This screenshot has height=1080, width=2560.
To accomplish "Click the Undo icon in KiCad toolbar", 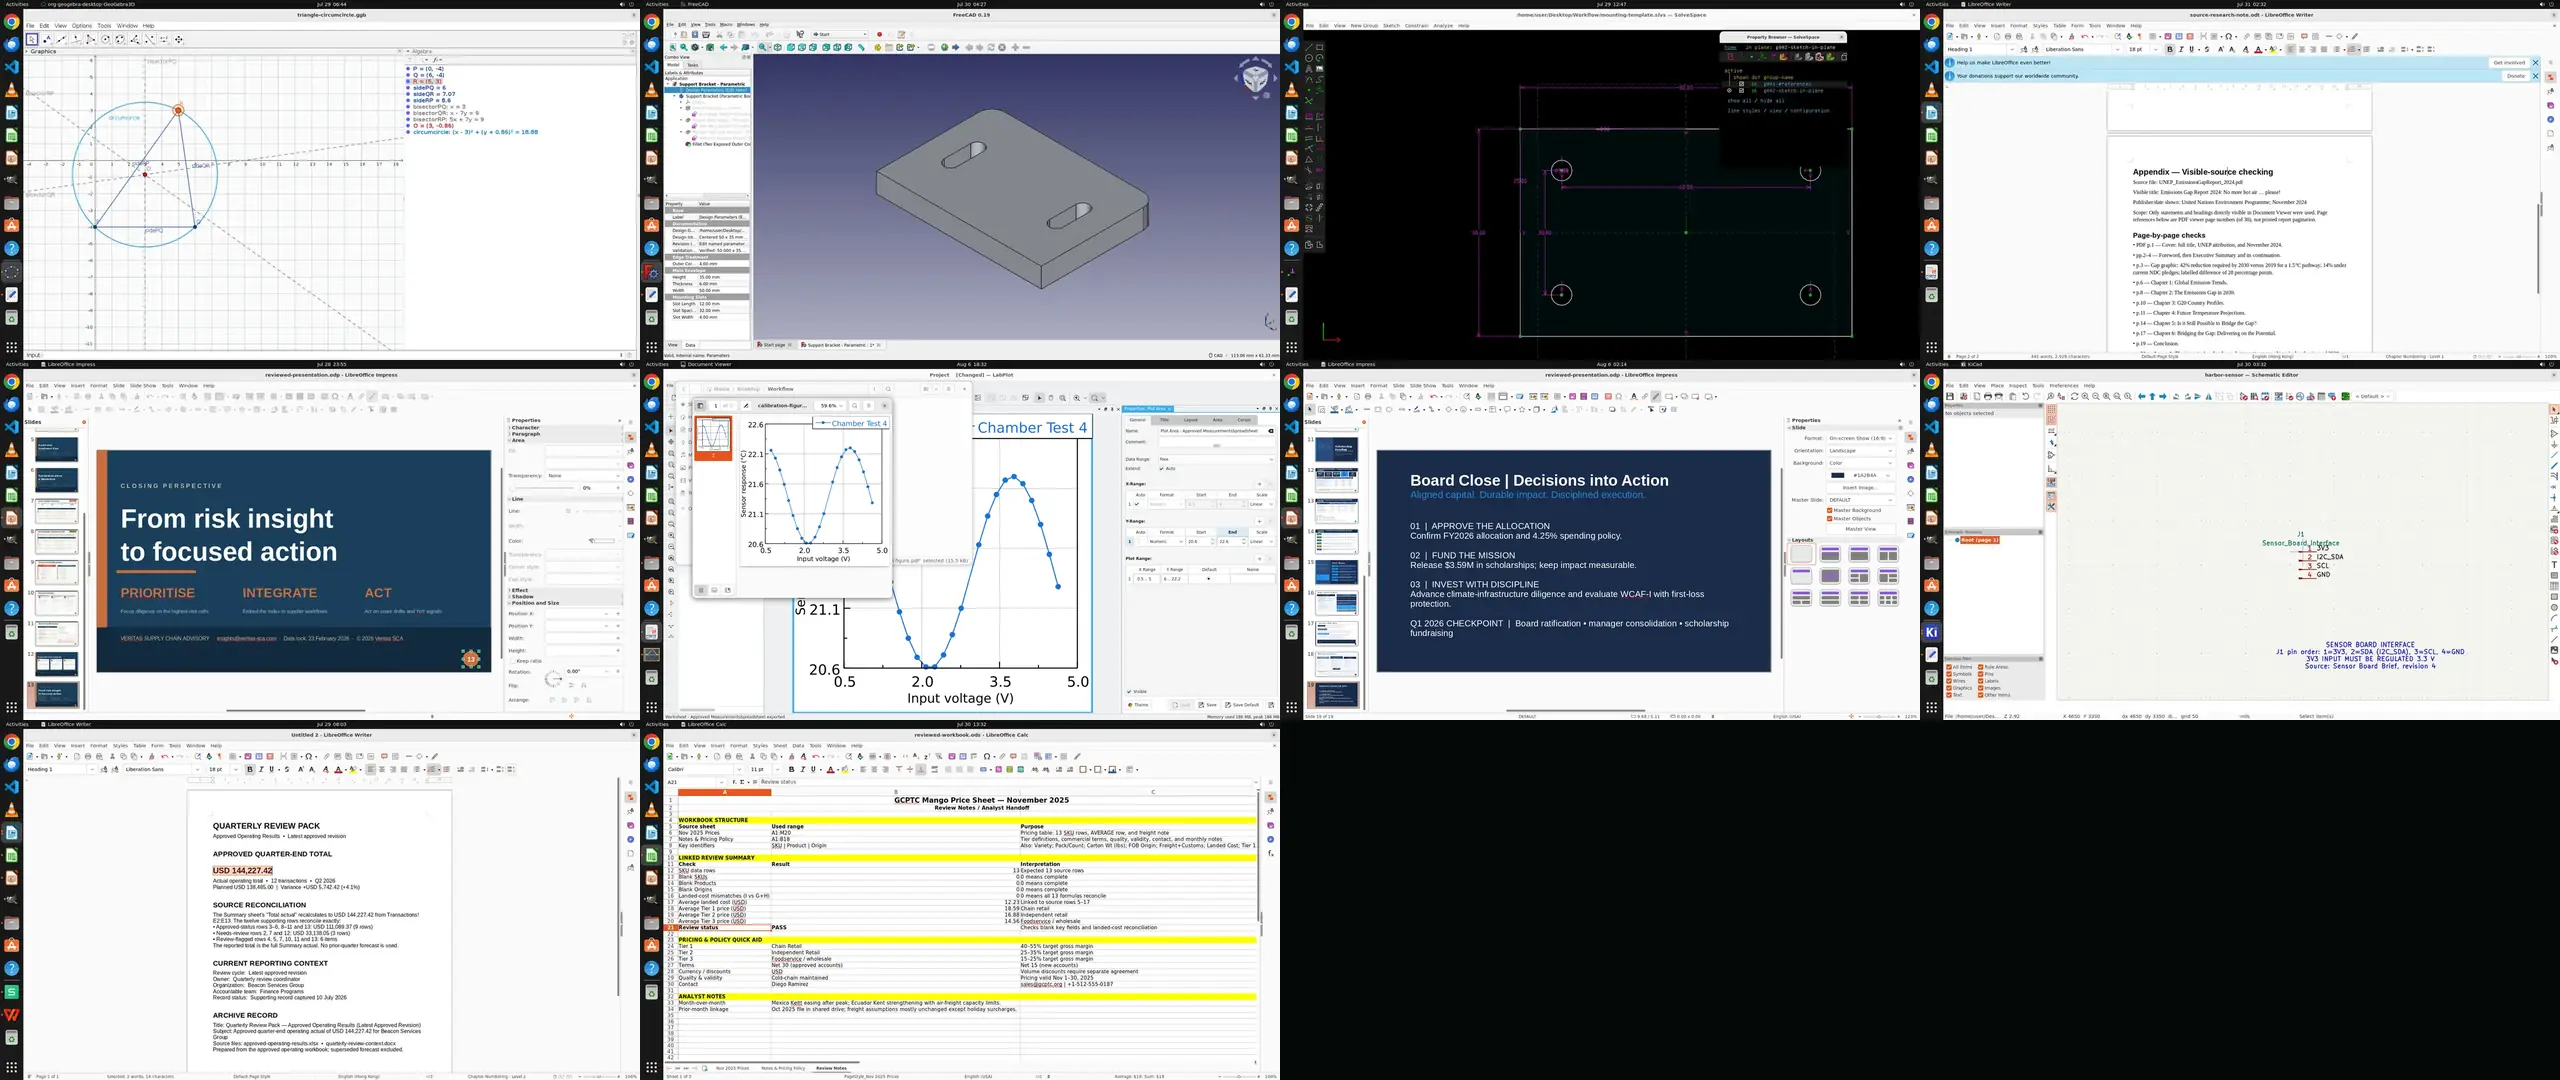I will 2025,397.
